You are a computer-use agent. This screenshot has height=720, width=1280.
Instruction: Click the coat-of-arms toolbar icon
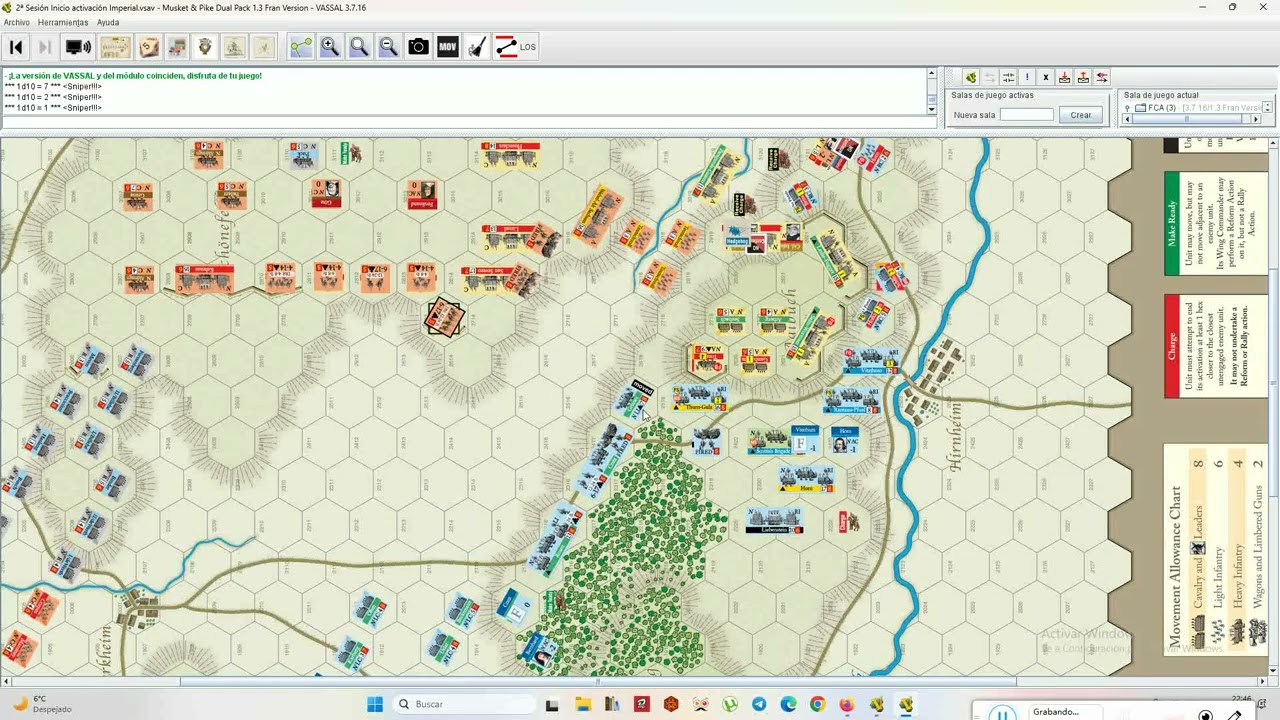pyautogui.click(x=205, y=46)
